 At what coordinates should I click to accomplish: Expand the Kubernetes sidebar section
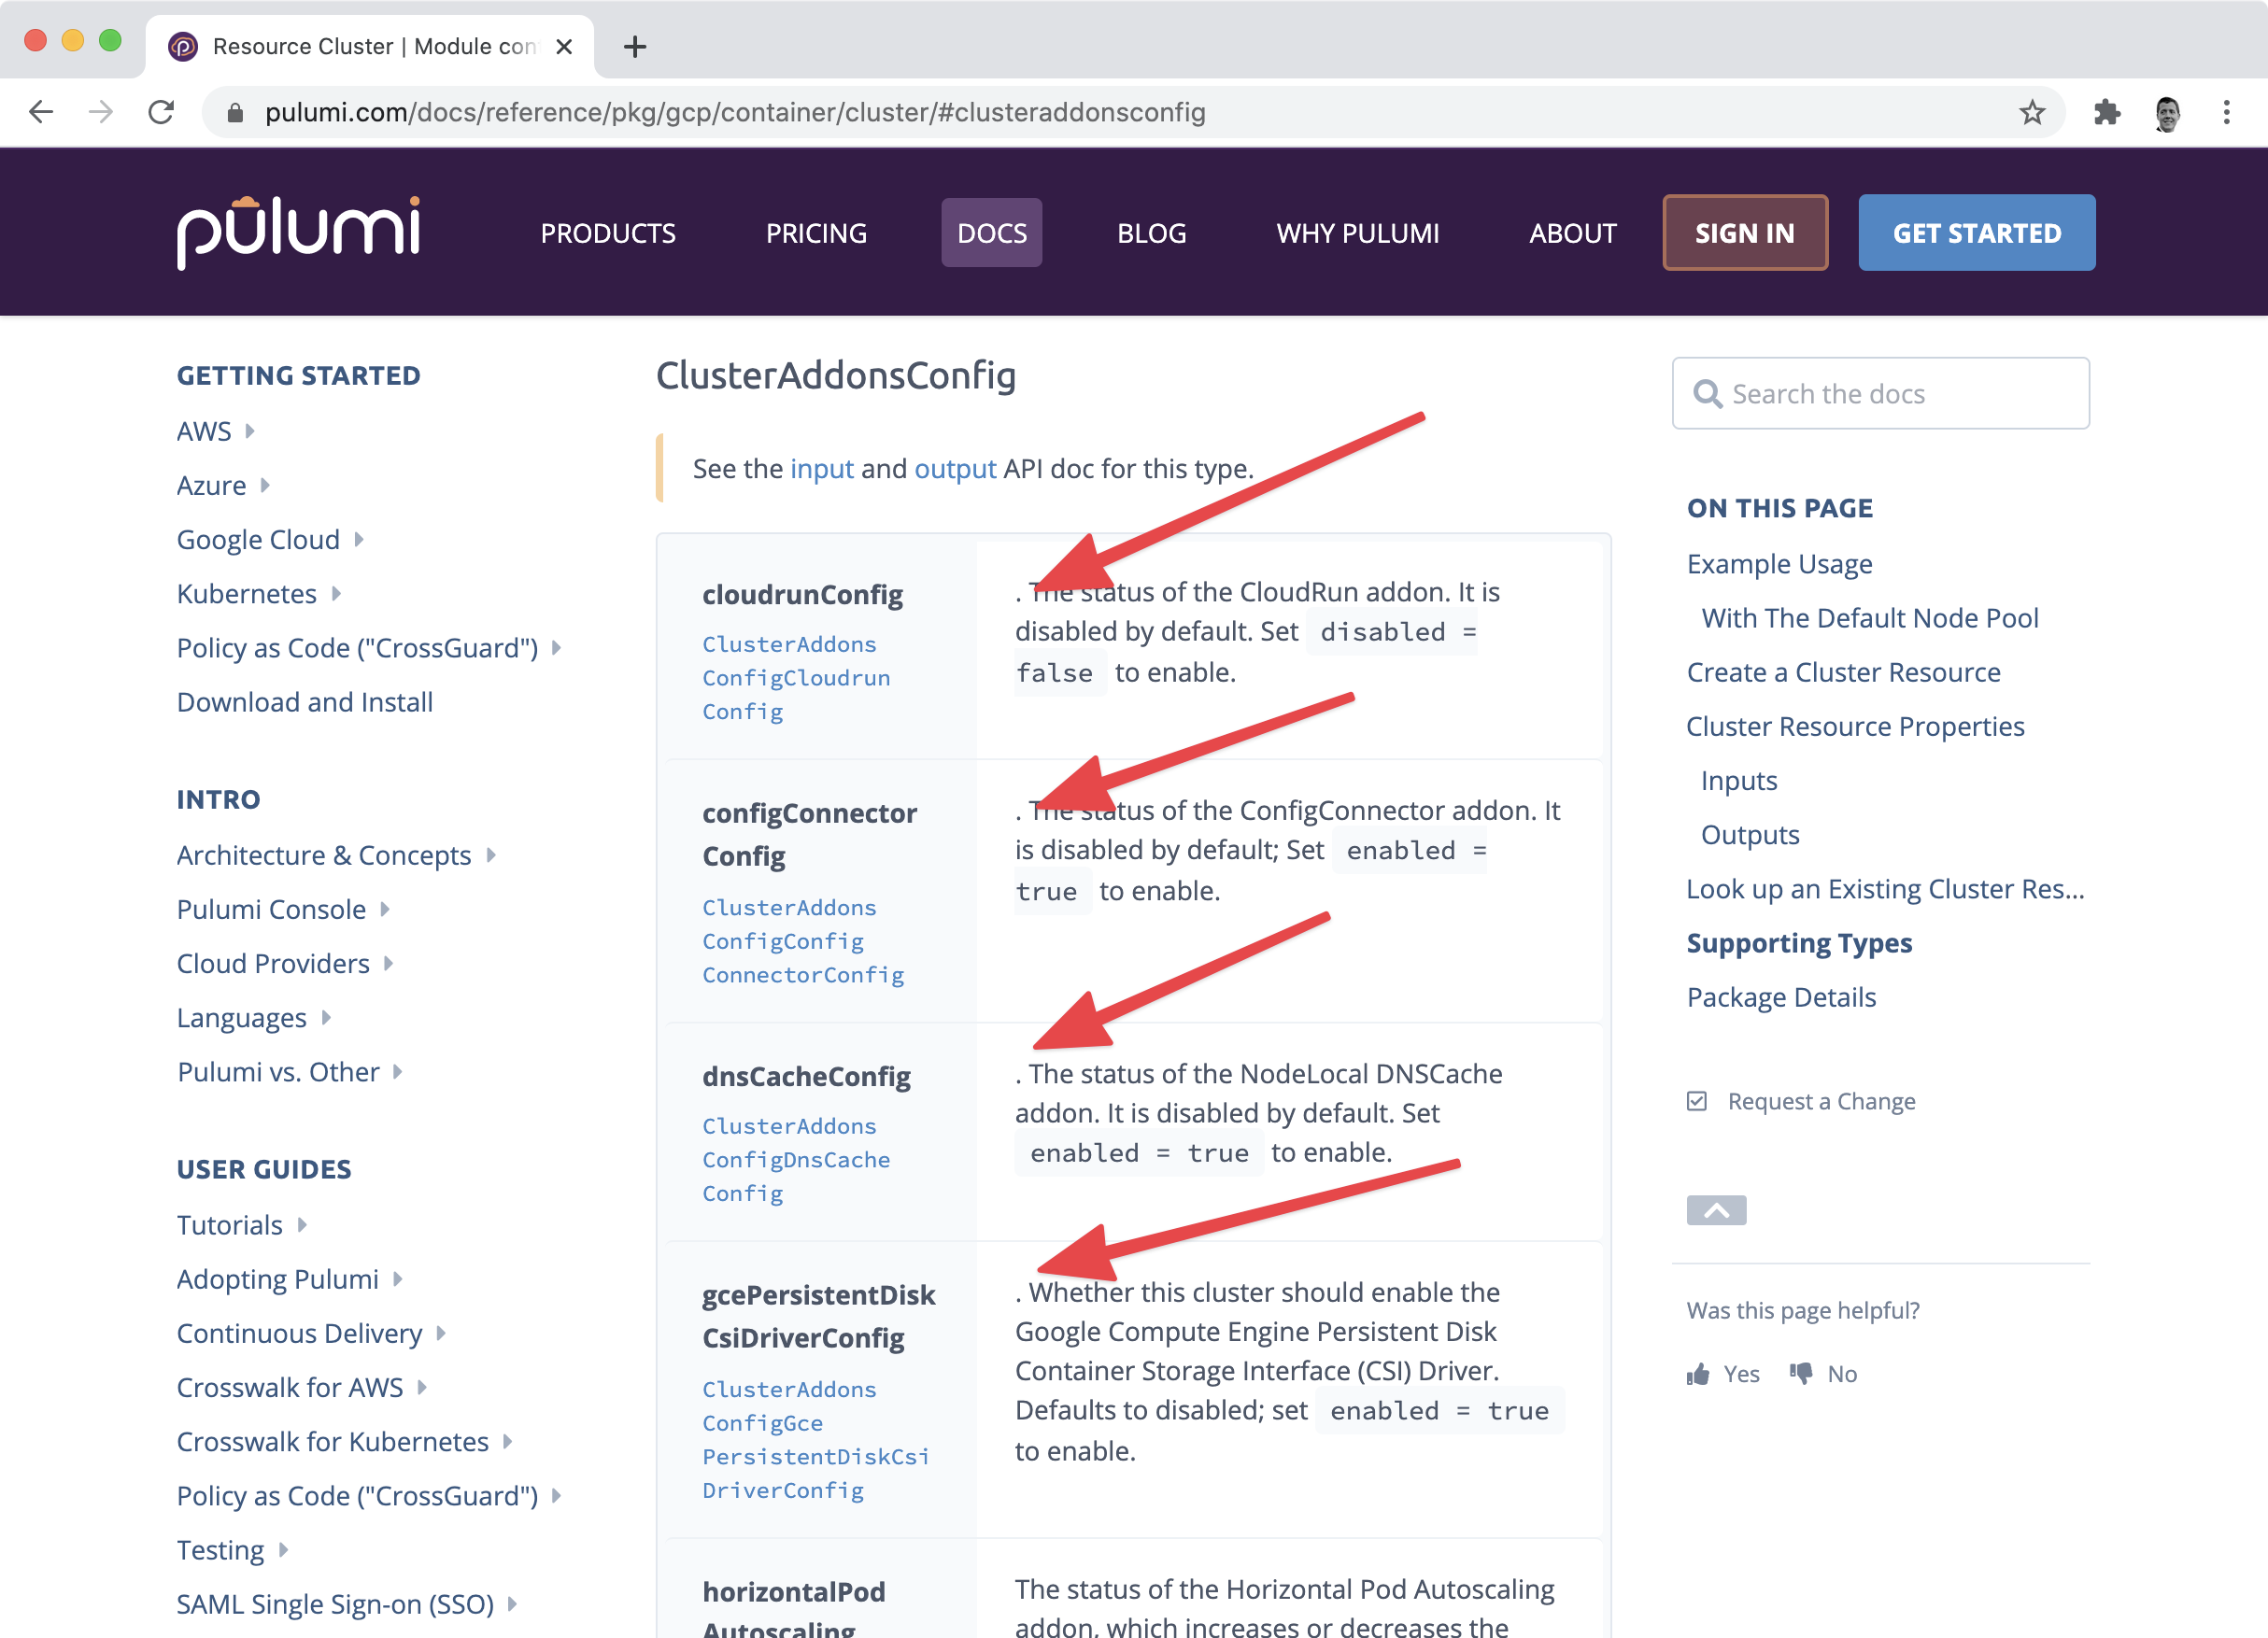tap(336, 594)
